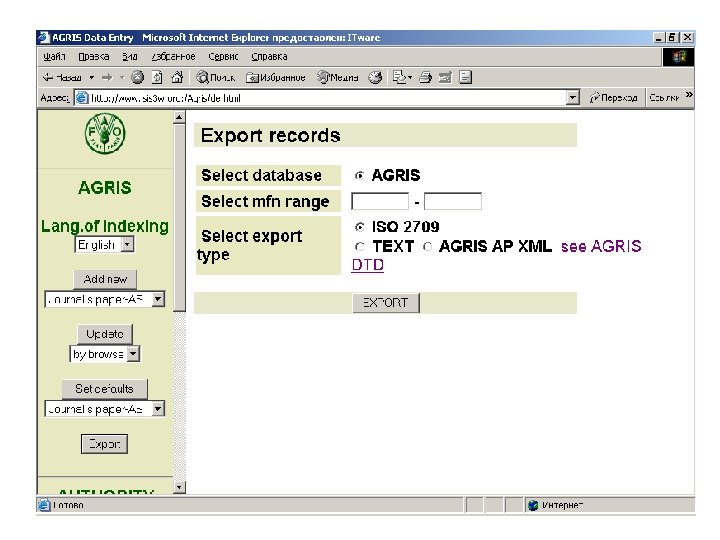Viewport: 720px width, 540px height.
Task: Click the address URL field
Action: pos(327,98)
